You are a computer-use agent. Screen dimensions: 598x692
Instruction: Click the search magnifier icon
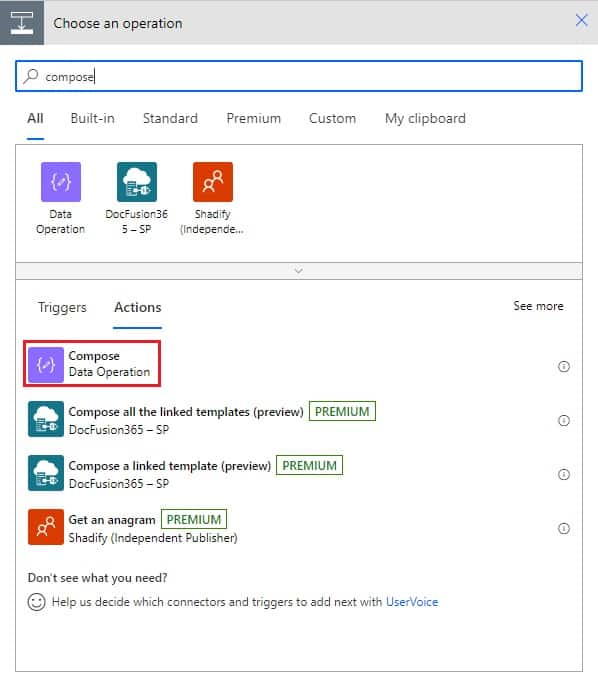(31, 76)
